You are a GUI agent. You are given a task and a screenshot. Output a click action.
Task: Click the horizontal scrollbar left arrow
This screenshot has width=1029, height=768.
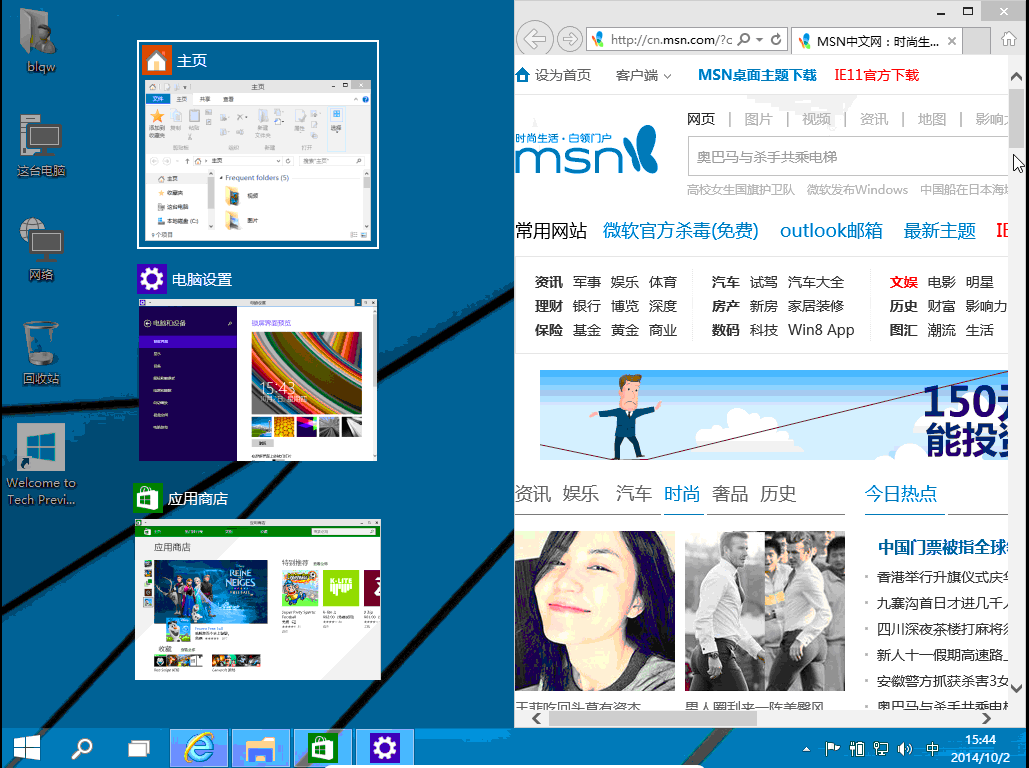point(536,719)
